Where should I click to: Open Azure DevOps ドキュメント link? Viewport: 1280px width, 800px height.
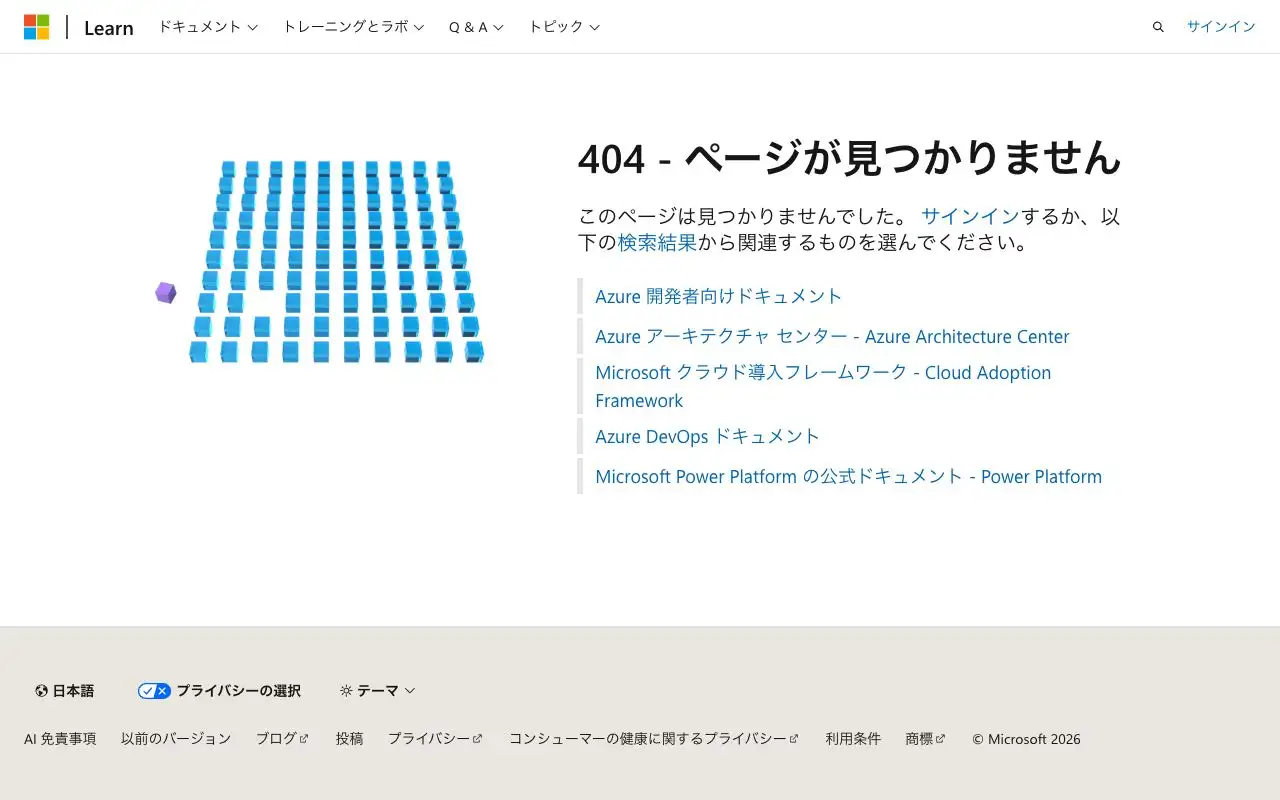[707, 436]
